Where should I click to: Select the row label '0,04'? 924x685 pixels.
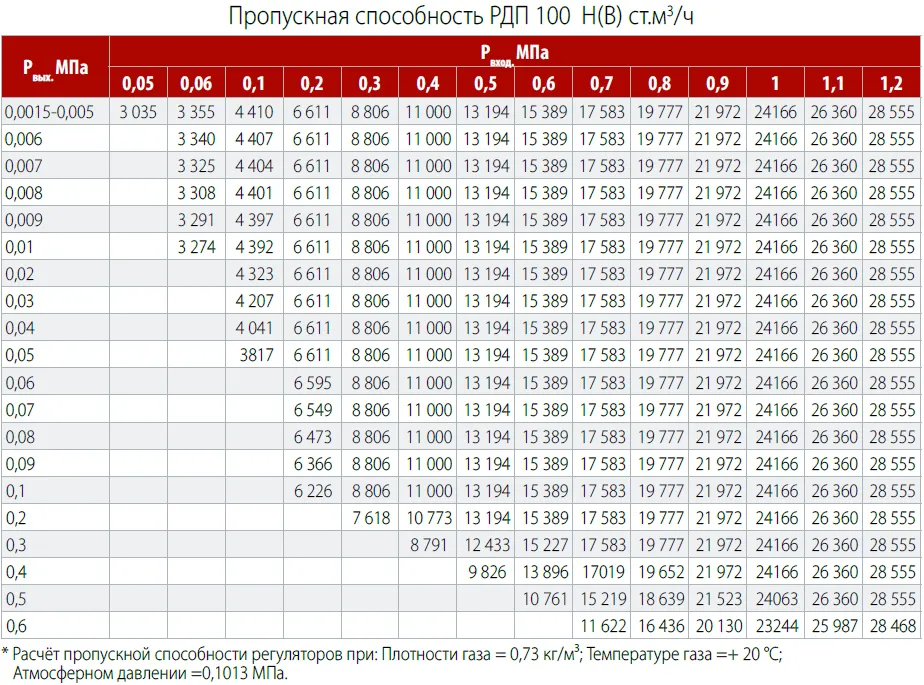pyautogui.click(x=19, y=328)
